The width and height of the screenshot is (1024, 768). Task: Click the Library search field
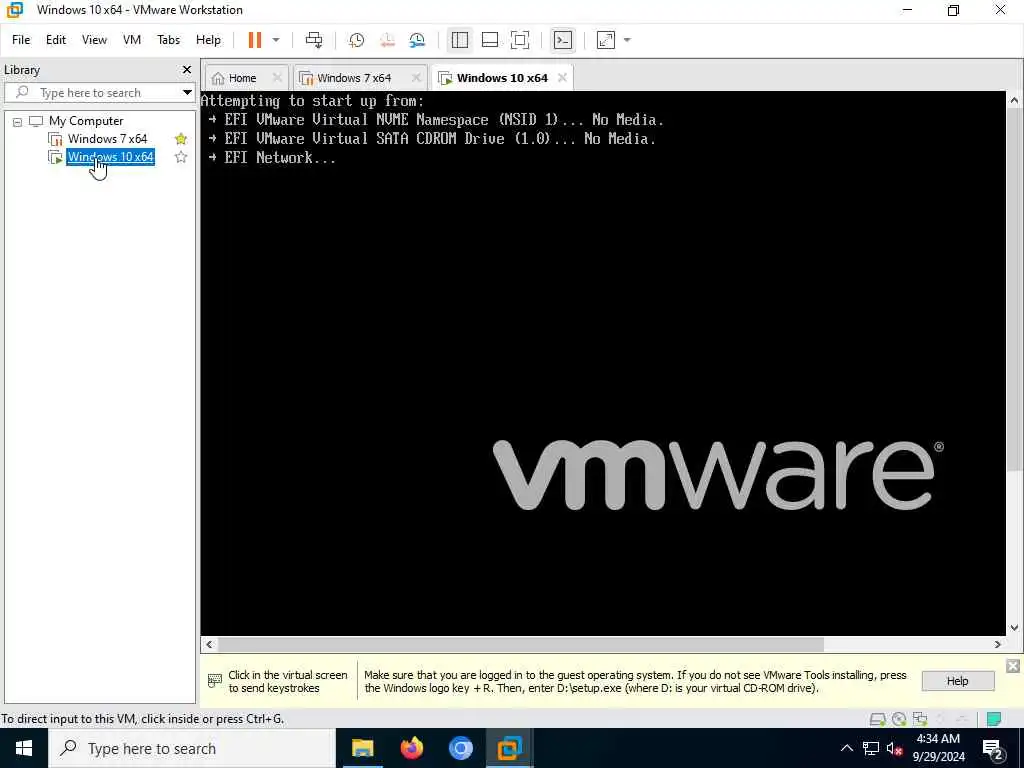point(91,93)
